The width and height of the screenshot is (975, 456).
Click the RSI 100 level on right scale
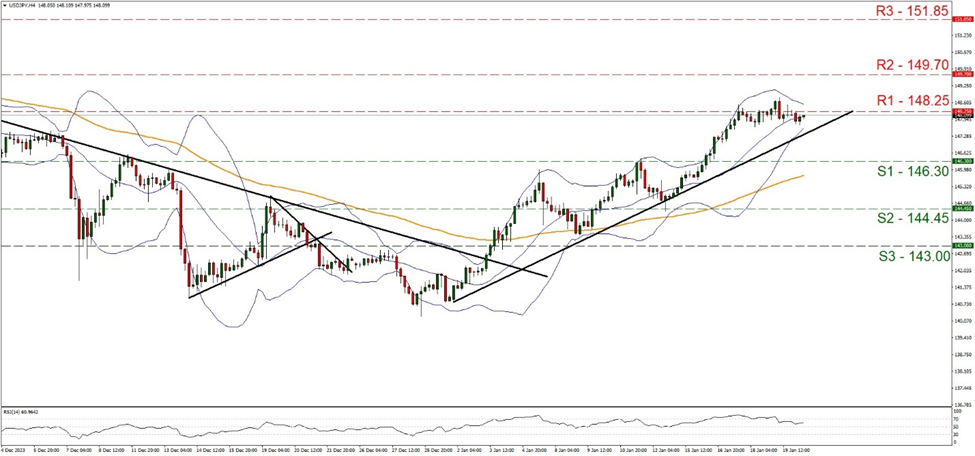[958, 411]
